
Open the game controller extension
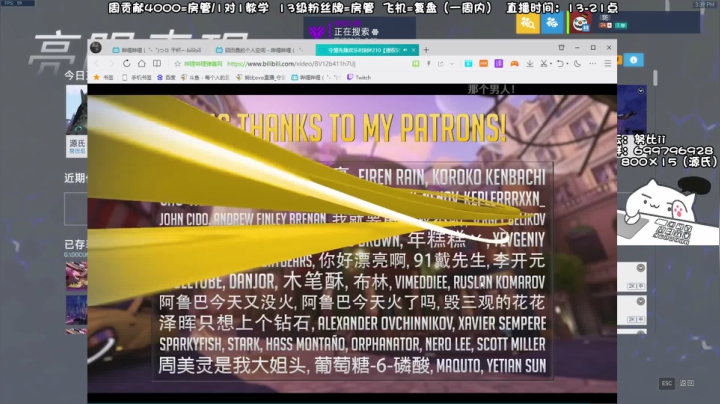(x=514, y=64)
